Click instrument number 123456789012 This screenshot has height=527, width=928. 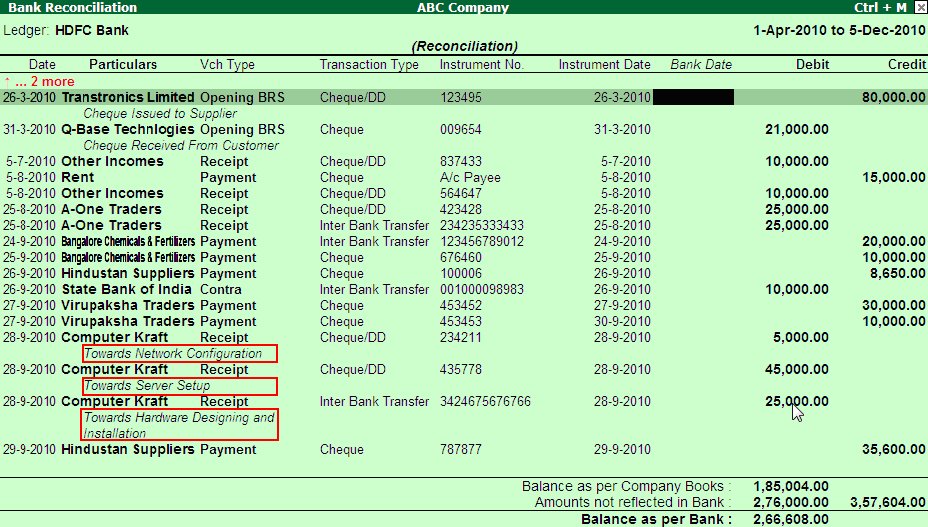point(481,241)
